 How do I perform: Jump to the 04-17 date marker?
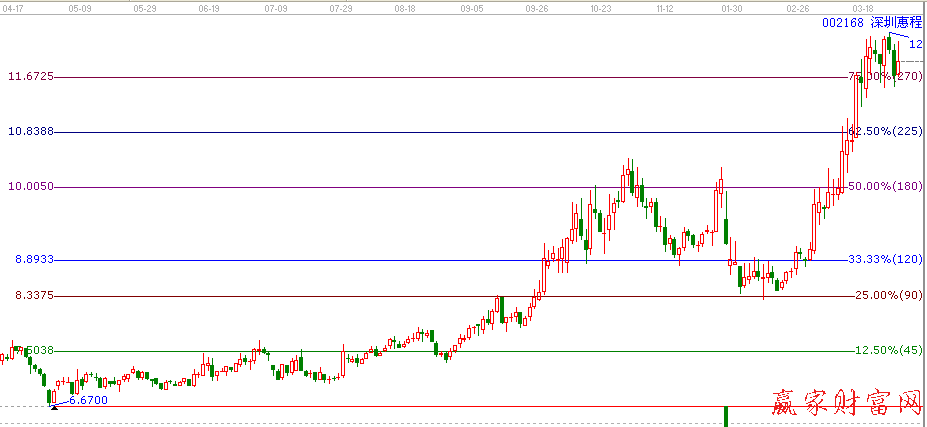coord(13,7)
